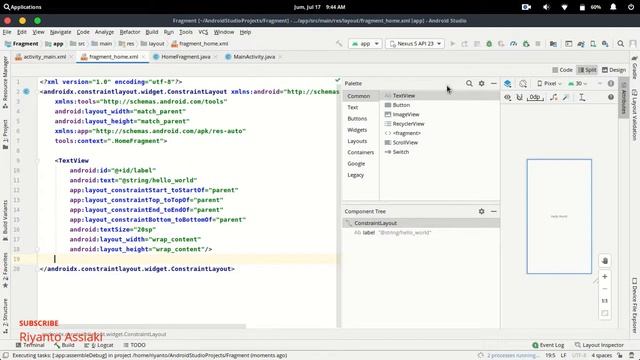
Task: Minimize the Component Tree panel
Action: [x=493, y=211]
